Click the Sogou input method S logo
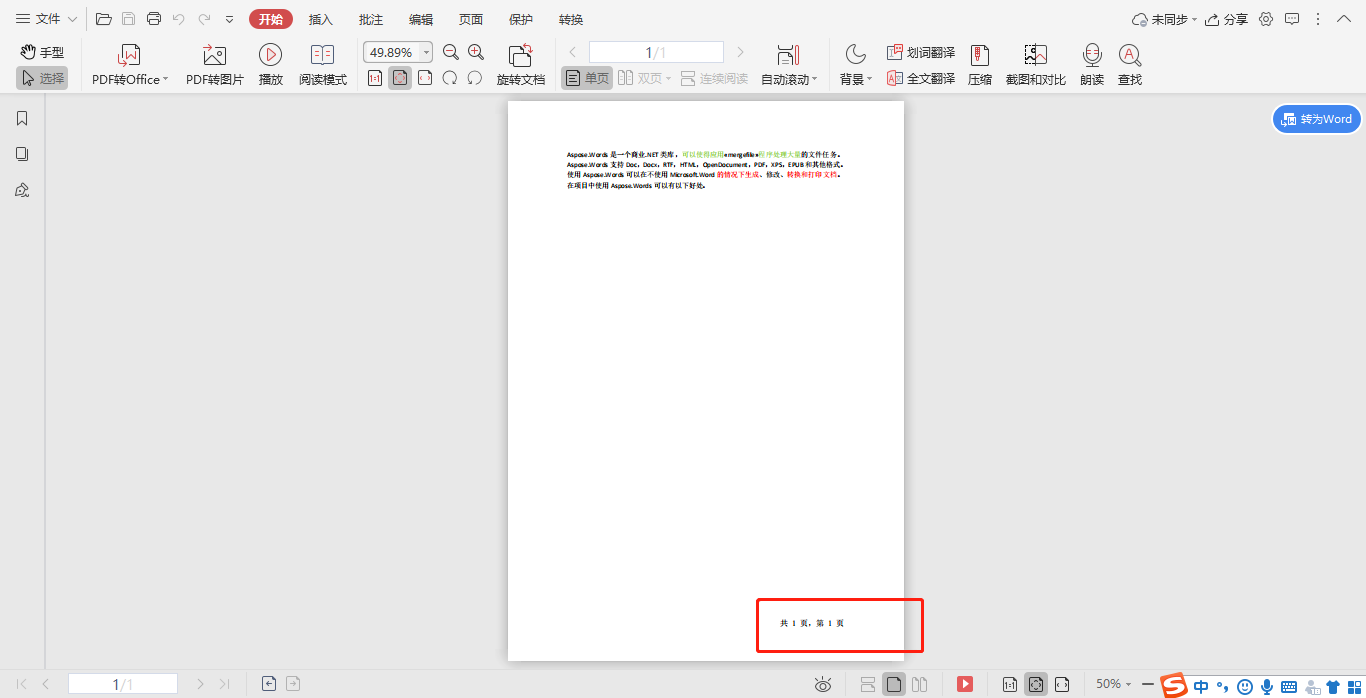This screenshot has width=1366, height=698. point(1174,685)
